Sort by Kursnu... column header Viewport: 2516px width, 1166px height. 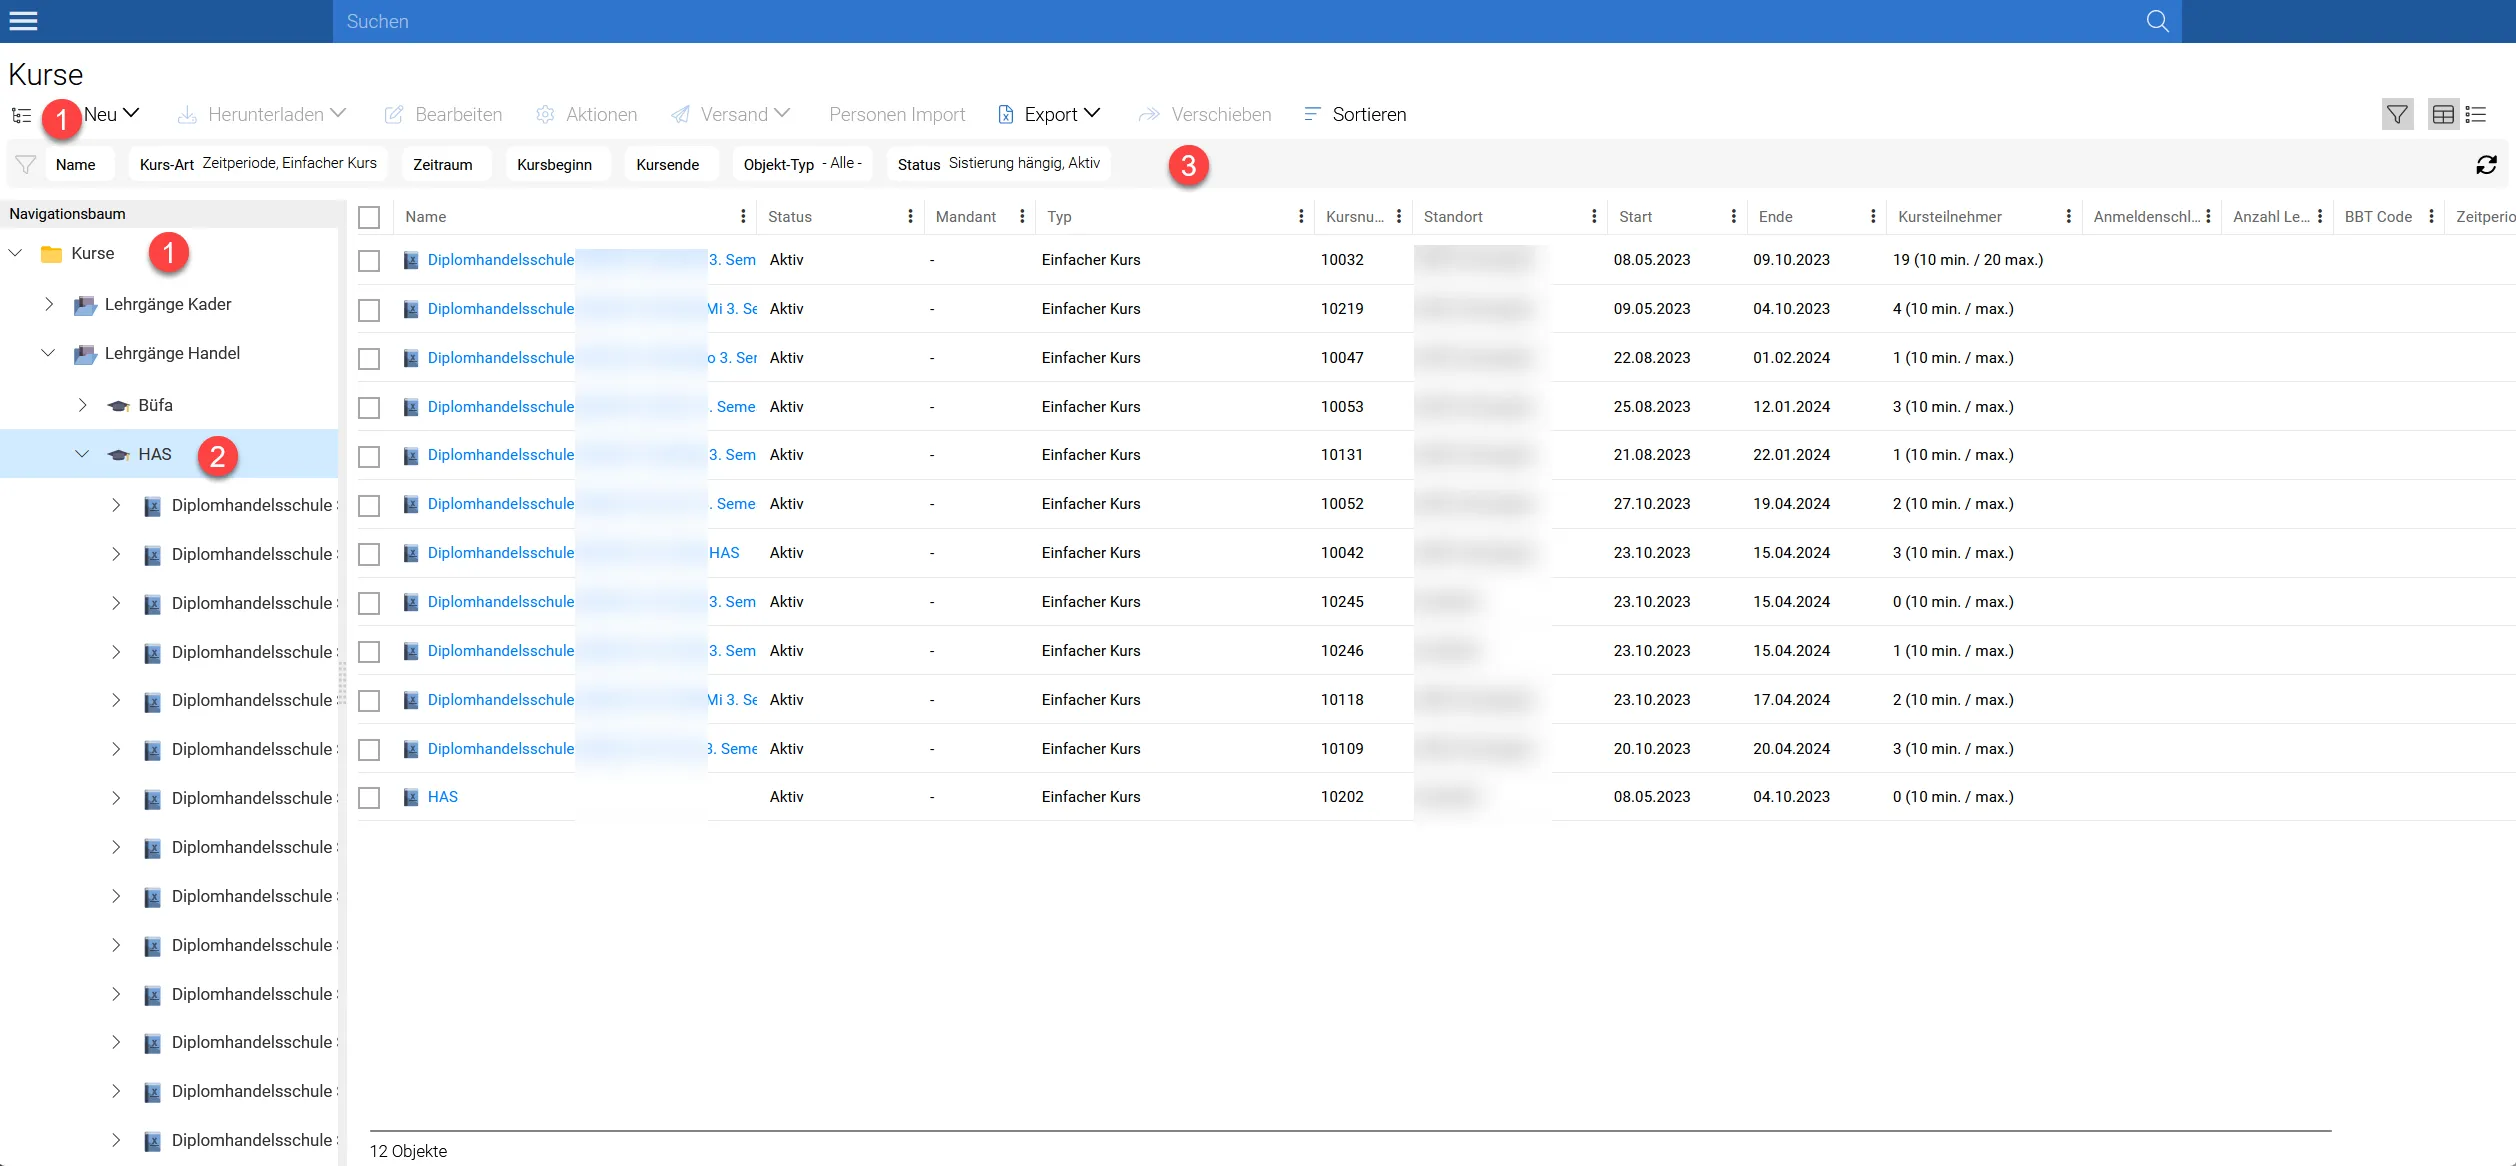[x=1354, y=217]
